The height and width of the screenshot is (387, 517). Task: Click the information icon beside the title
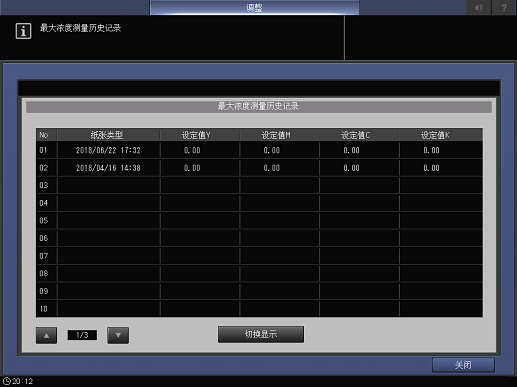(x=23, y=31)
